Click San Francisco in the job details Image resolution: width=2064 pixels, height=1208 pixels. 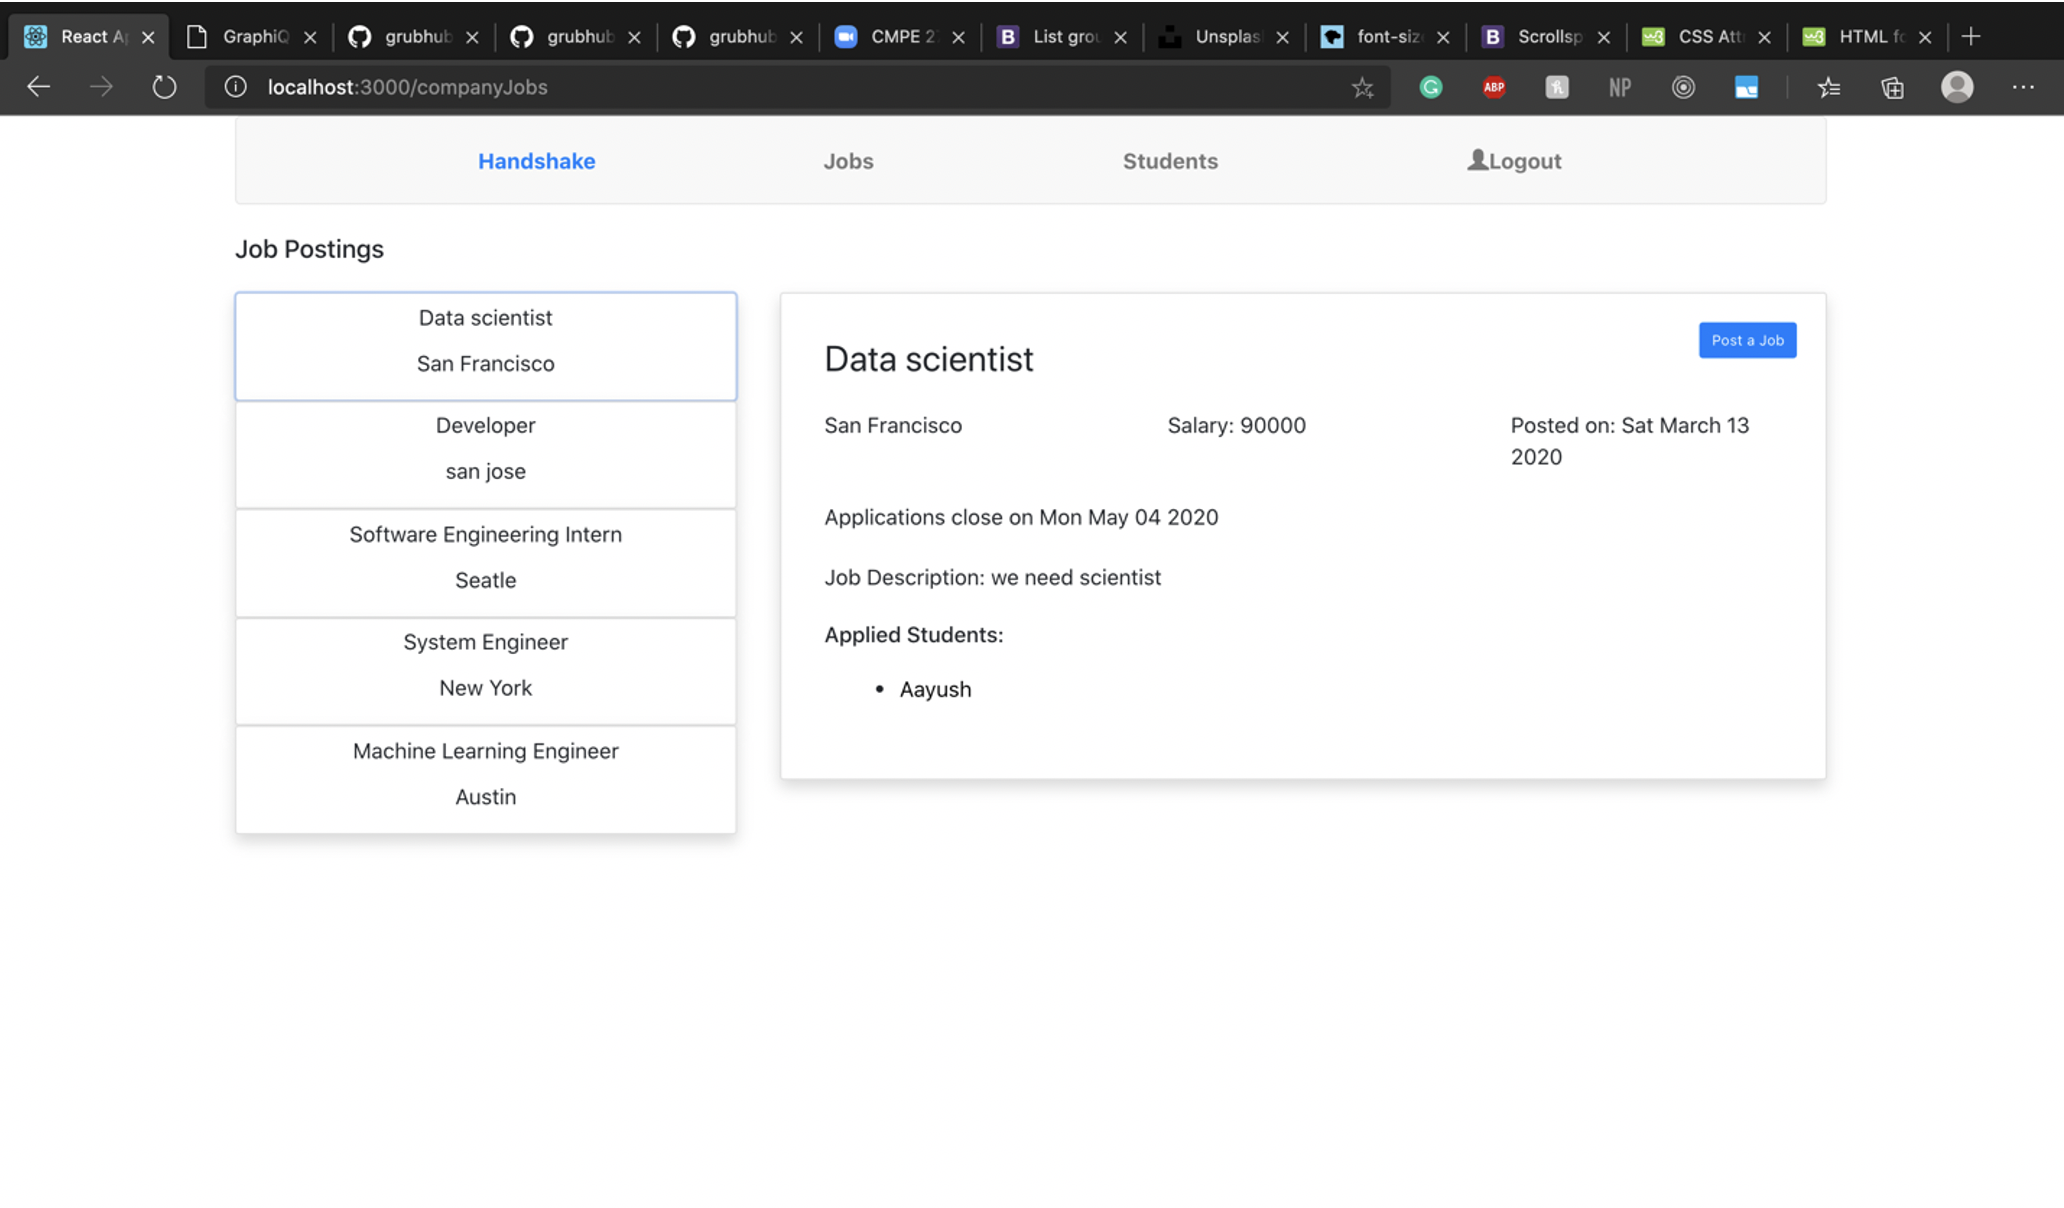[x=893, y=425]
